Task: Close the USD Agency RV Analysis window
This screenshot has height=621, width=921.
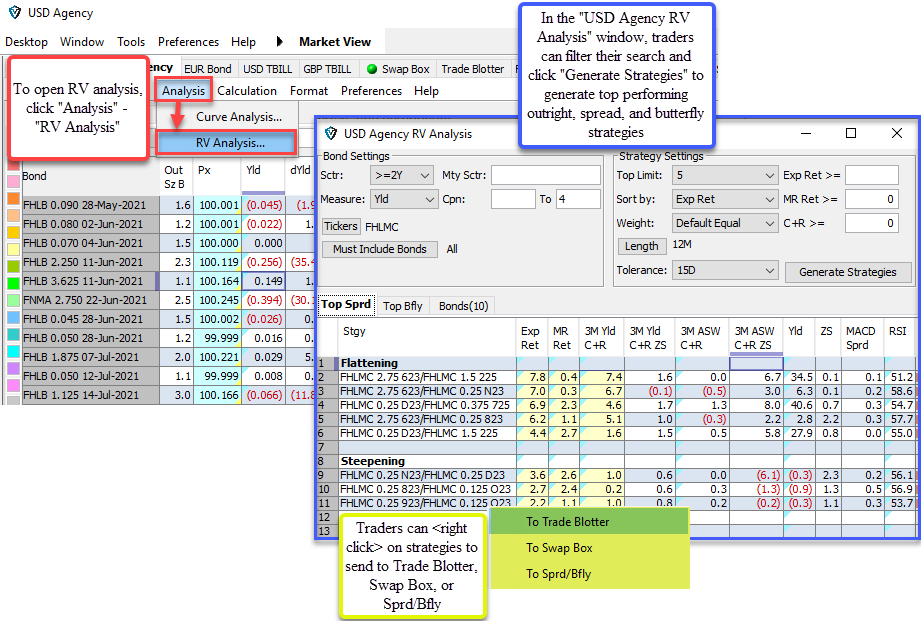Action: pos(896,133)
